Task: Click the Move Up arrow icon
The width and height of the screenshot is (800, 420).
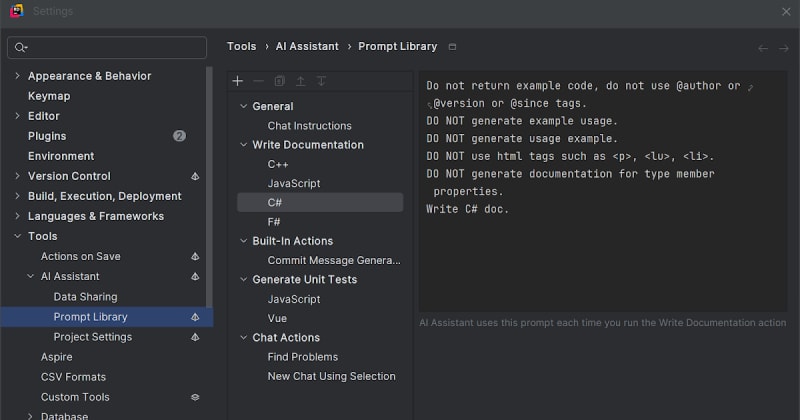Action: click(x=300, y=81)
